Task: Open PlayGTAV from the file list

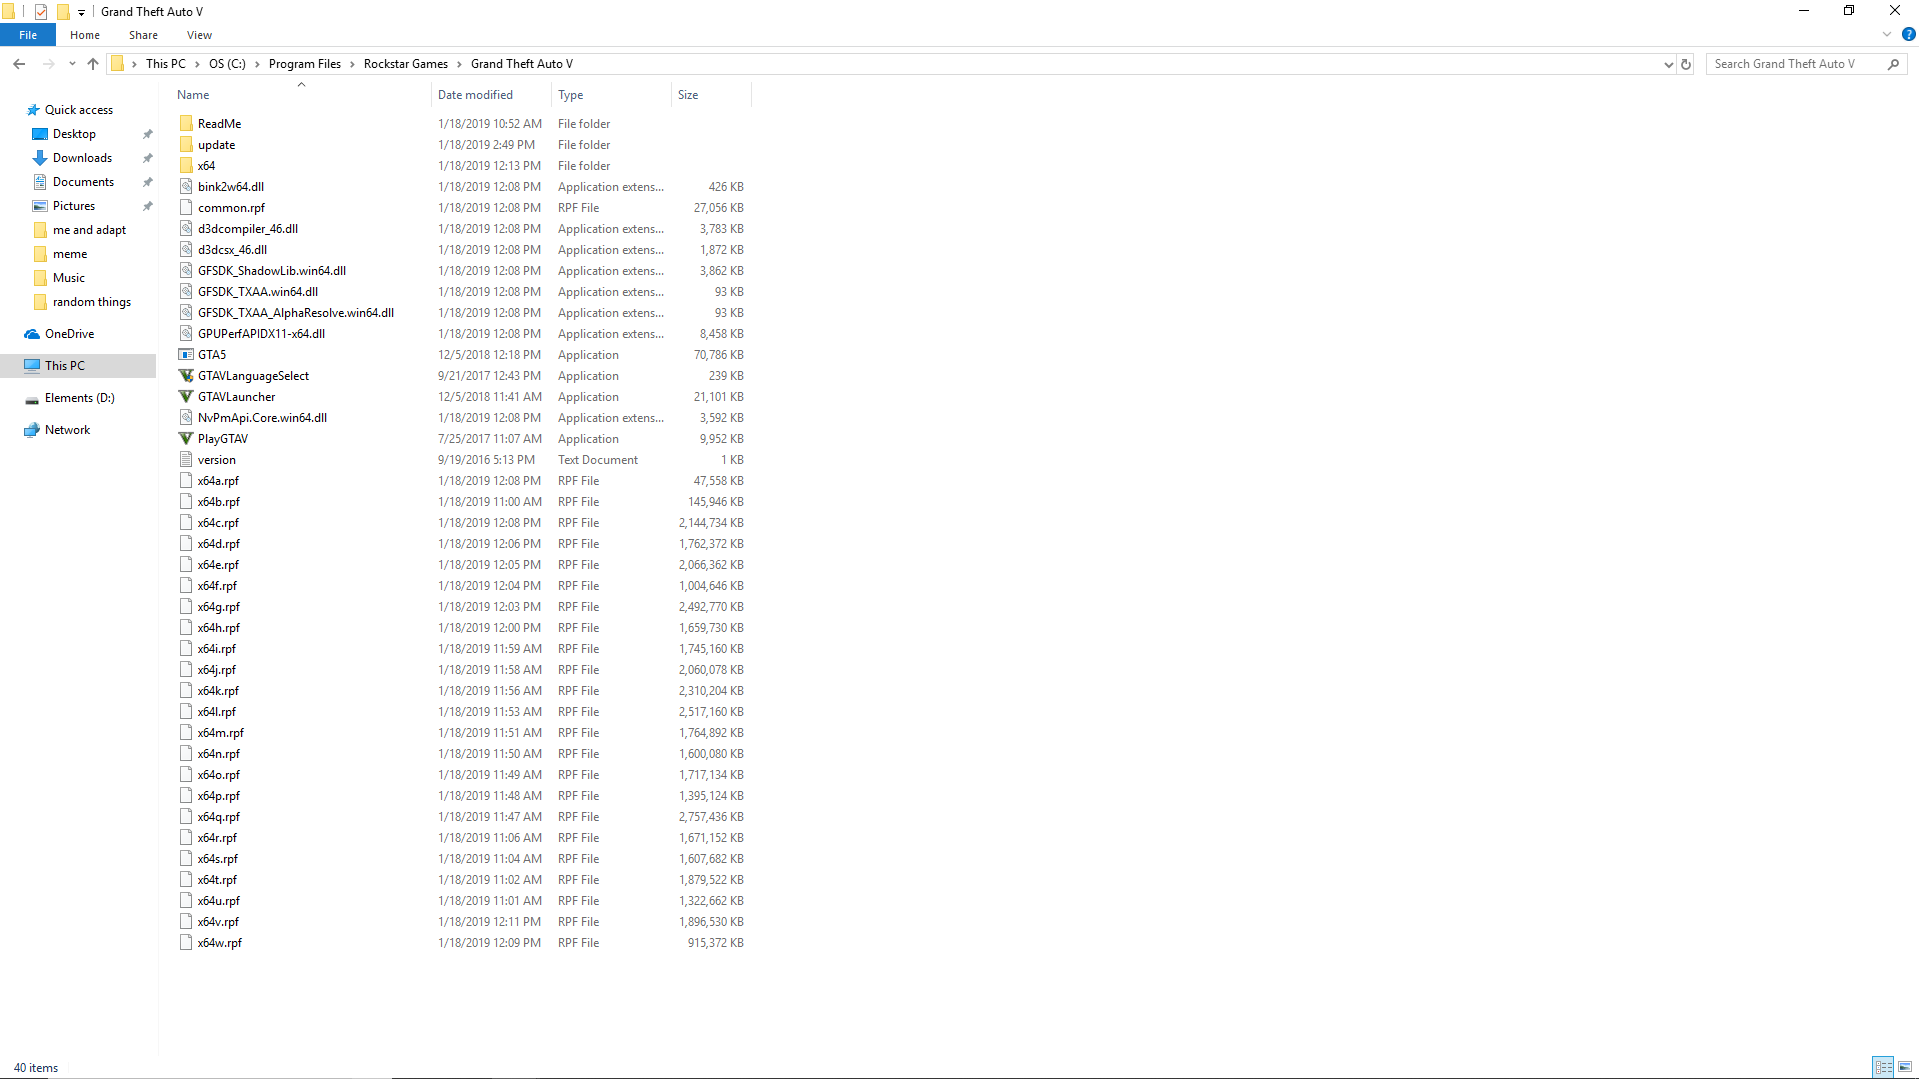Action: point(221,438)
